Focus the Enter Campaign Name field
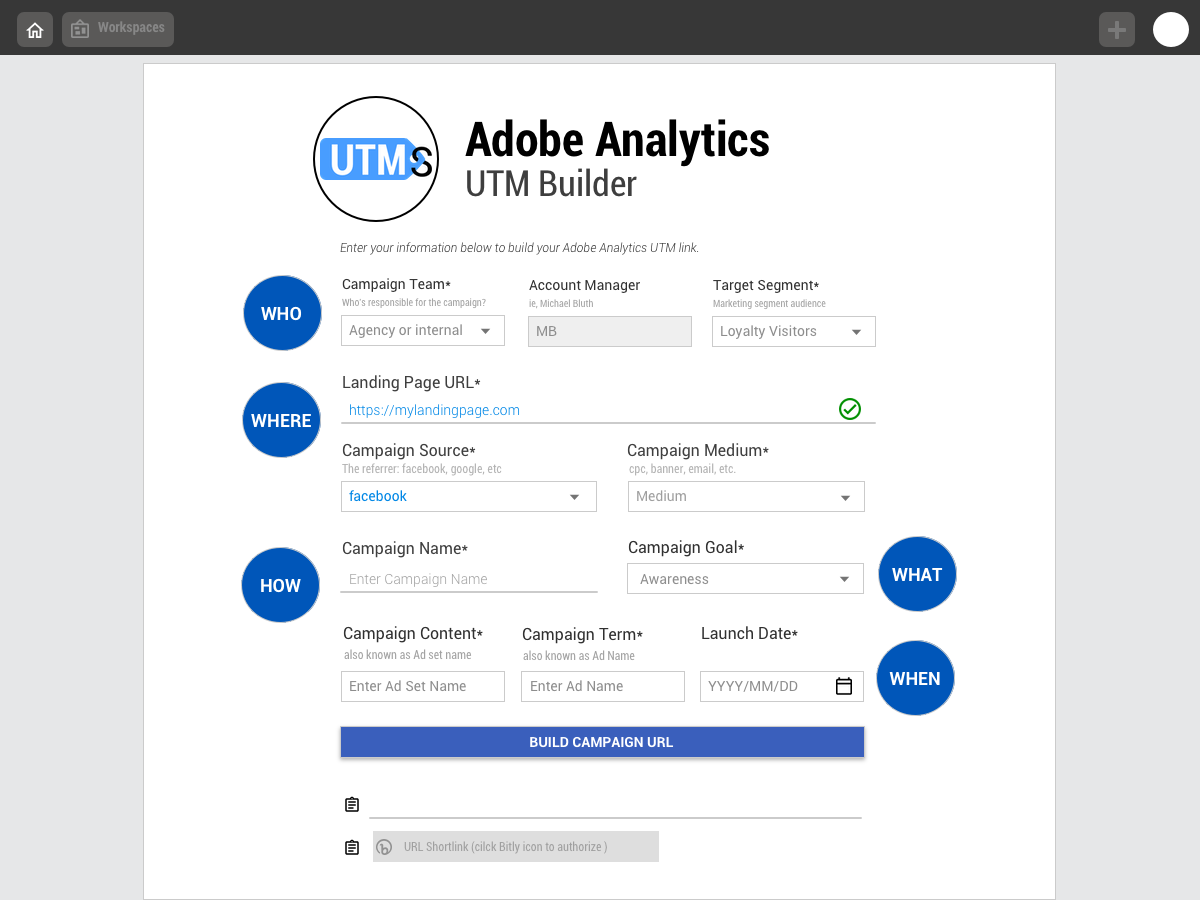The image size is (1200, 900). click(469, 579)
